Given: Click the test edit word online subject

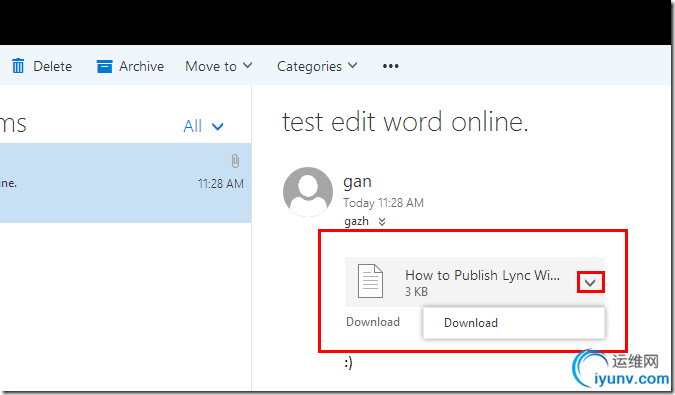Looking at the screenshot, I should point(405,122).
